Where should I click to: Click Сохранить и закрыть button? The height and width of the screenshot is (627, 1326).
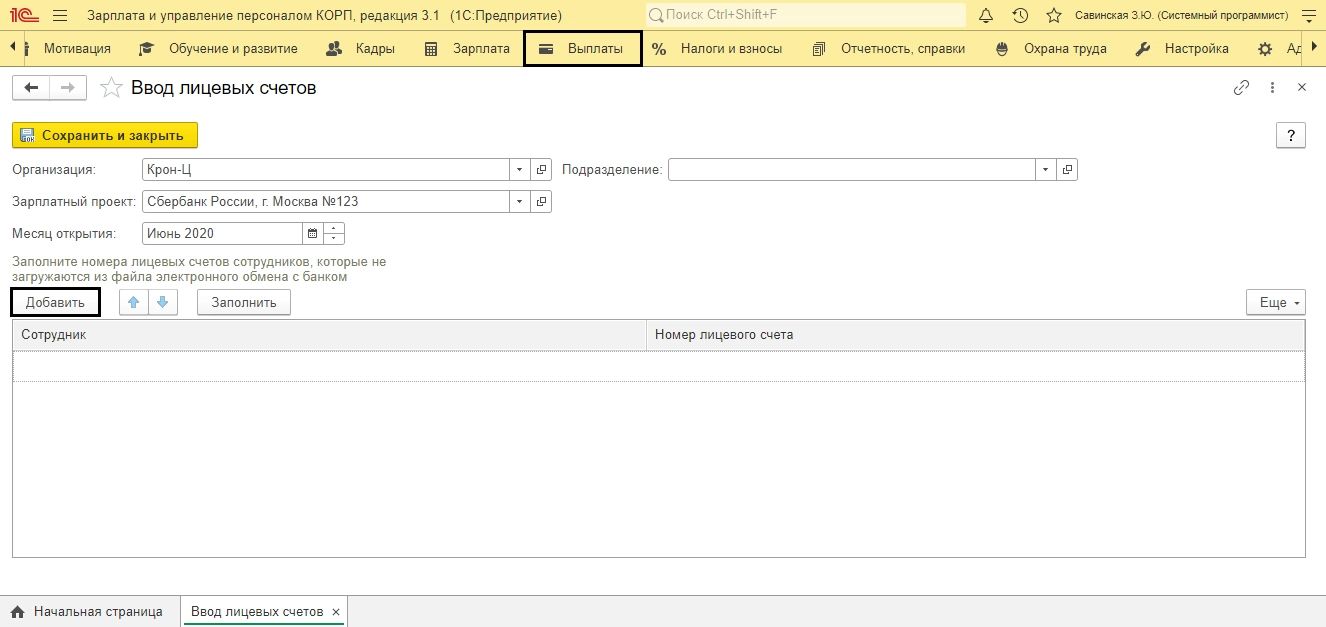pyautogui.click(x=105, y=135)
